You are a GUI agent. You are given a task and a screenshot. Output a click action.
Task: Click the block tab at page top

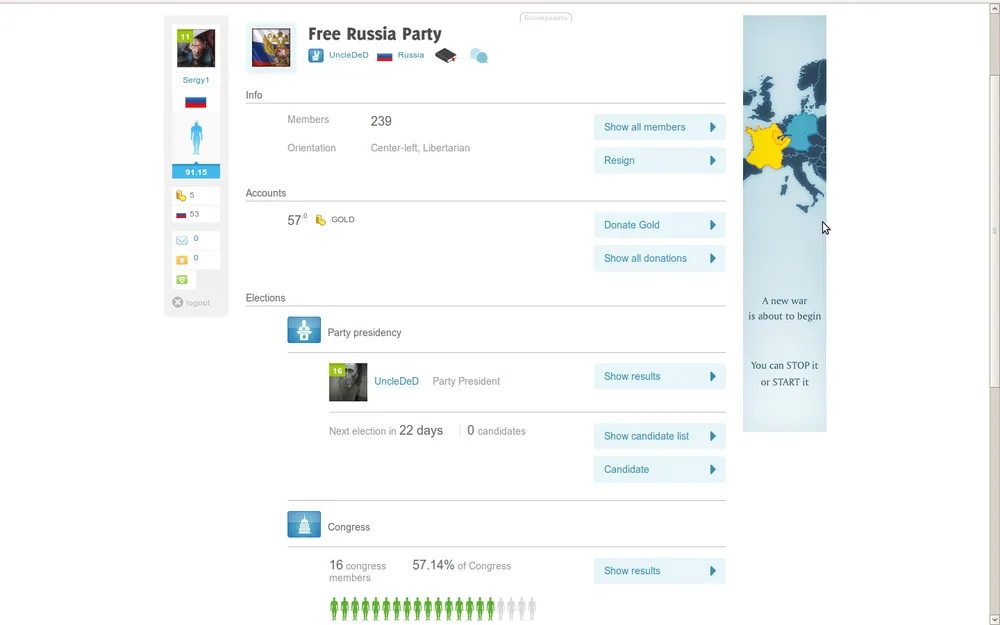pos(546,17)
